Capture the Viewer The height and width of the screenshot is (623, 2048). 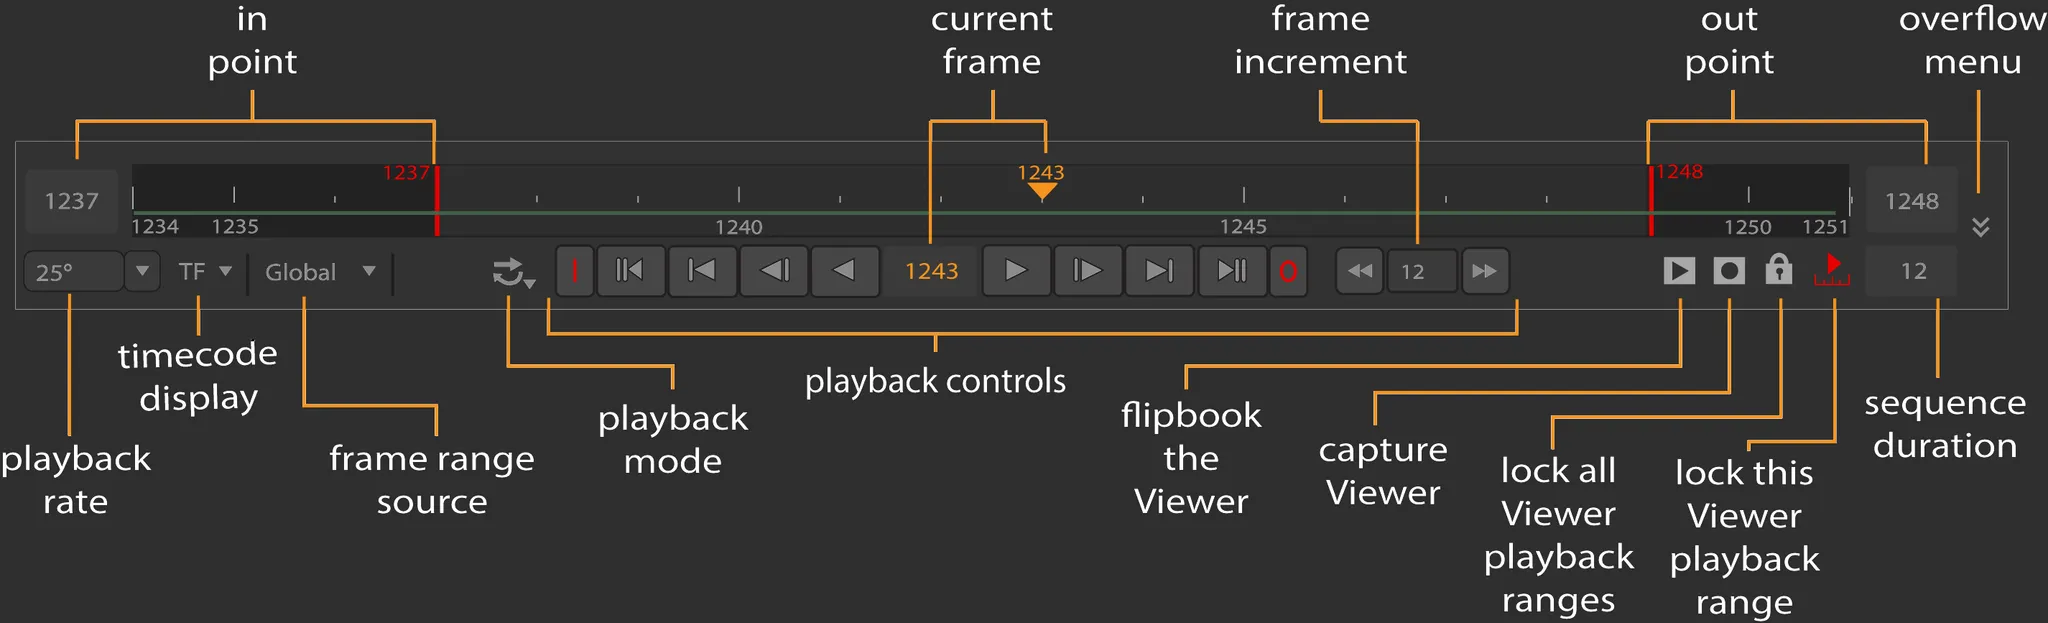point(1729,271)
